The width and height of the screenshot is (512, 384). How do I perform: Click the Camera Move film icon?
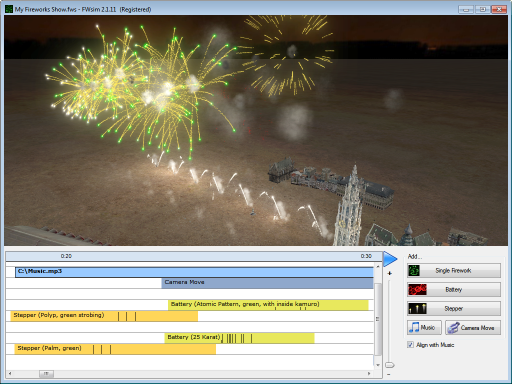(453, 328)
